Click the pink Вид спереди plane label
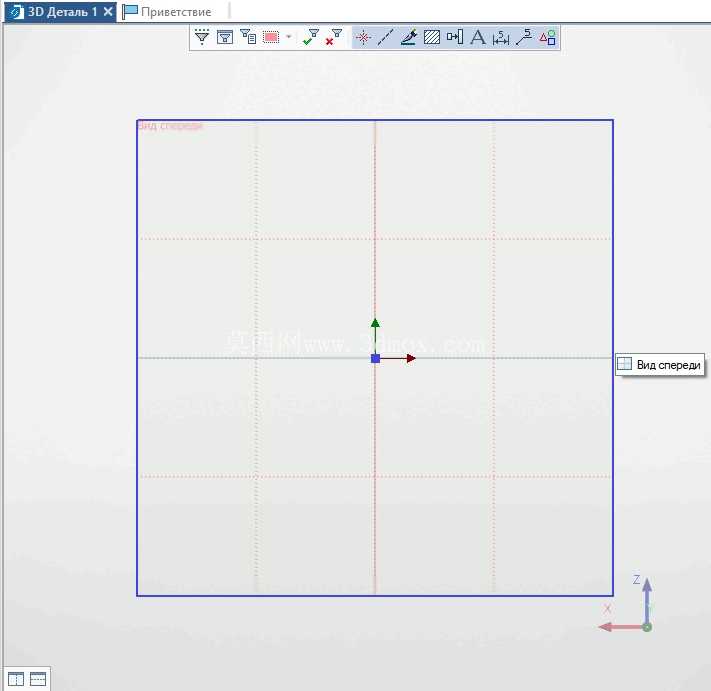 click(170, 126)
